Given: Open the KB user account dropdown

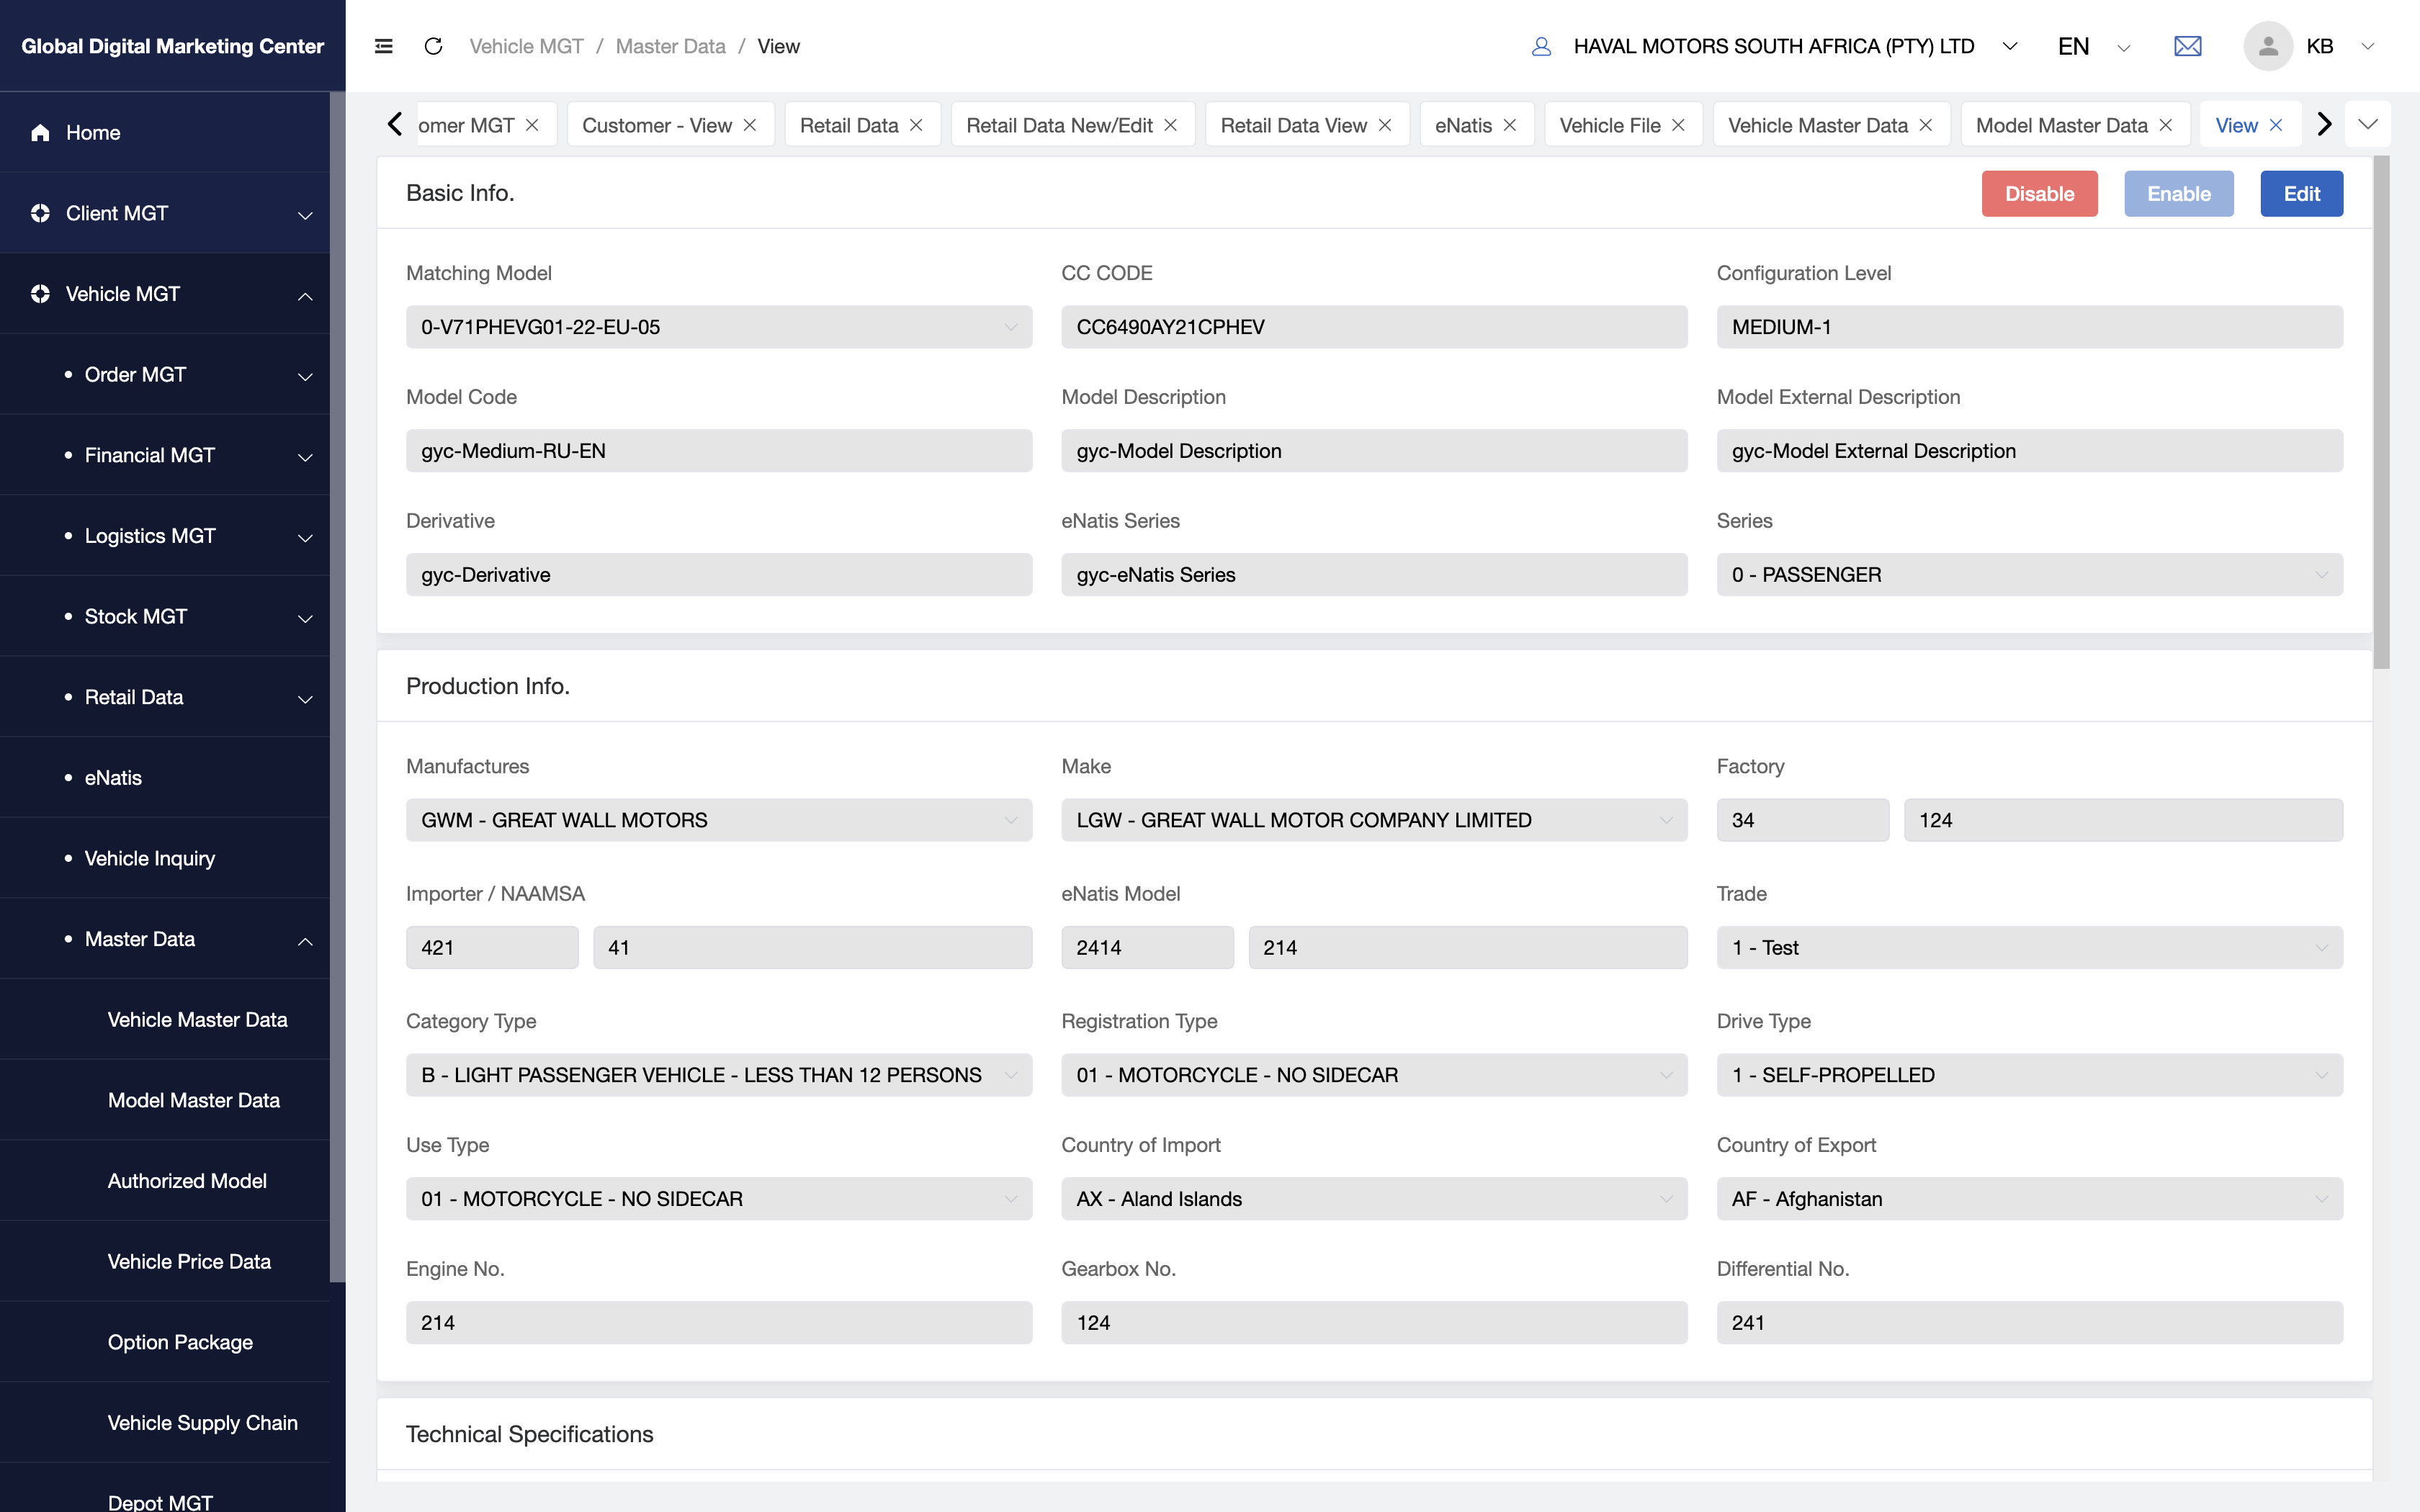Looking at the screenshot, I should [x=2367, y=46].
